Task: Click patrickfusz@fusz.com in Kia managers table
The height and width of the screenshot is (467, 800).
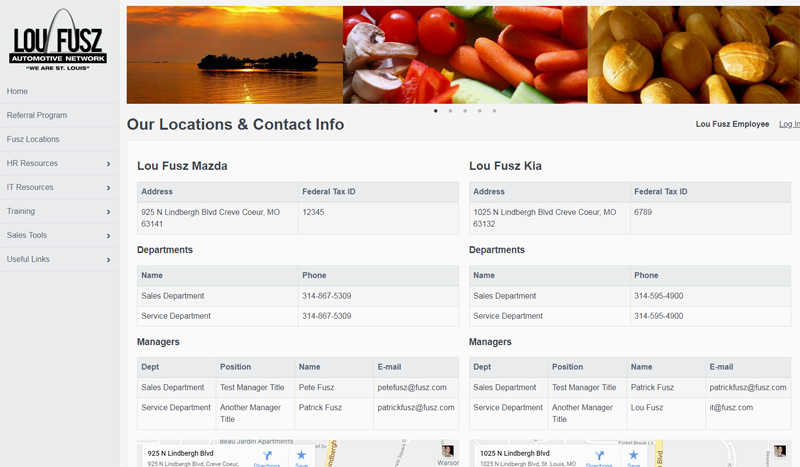Action: pos(747,387)
